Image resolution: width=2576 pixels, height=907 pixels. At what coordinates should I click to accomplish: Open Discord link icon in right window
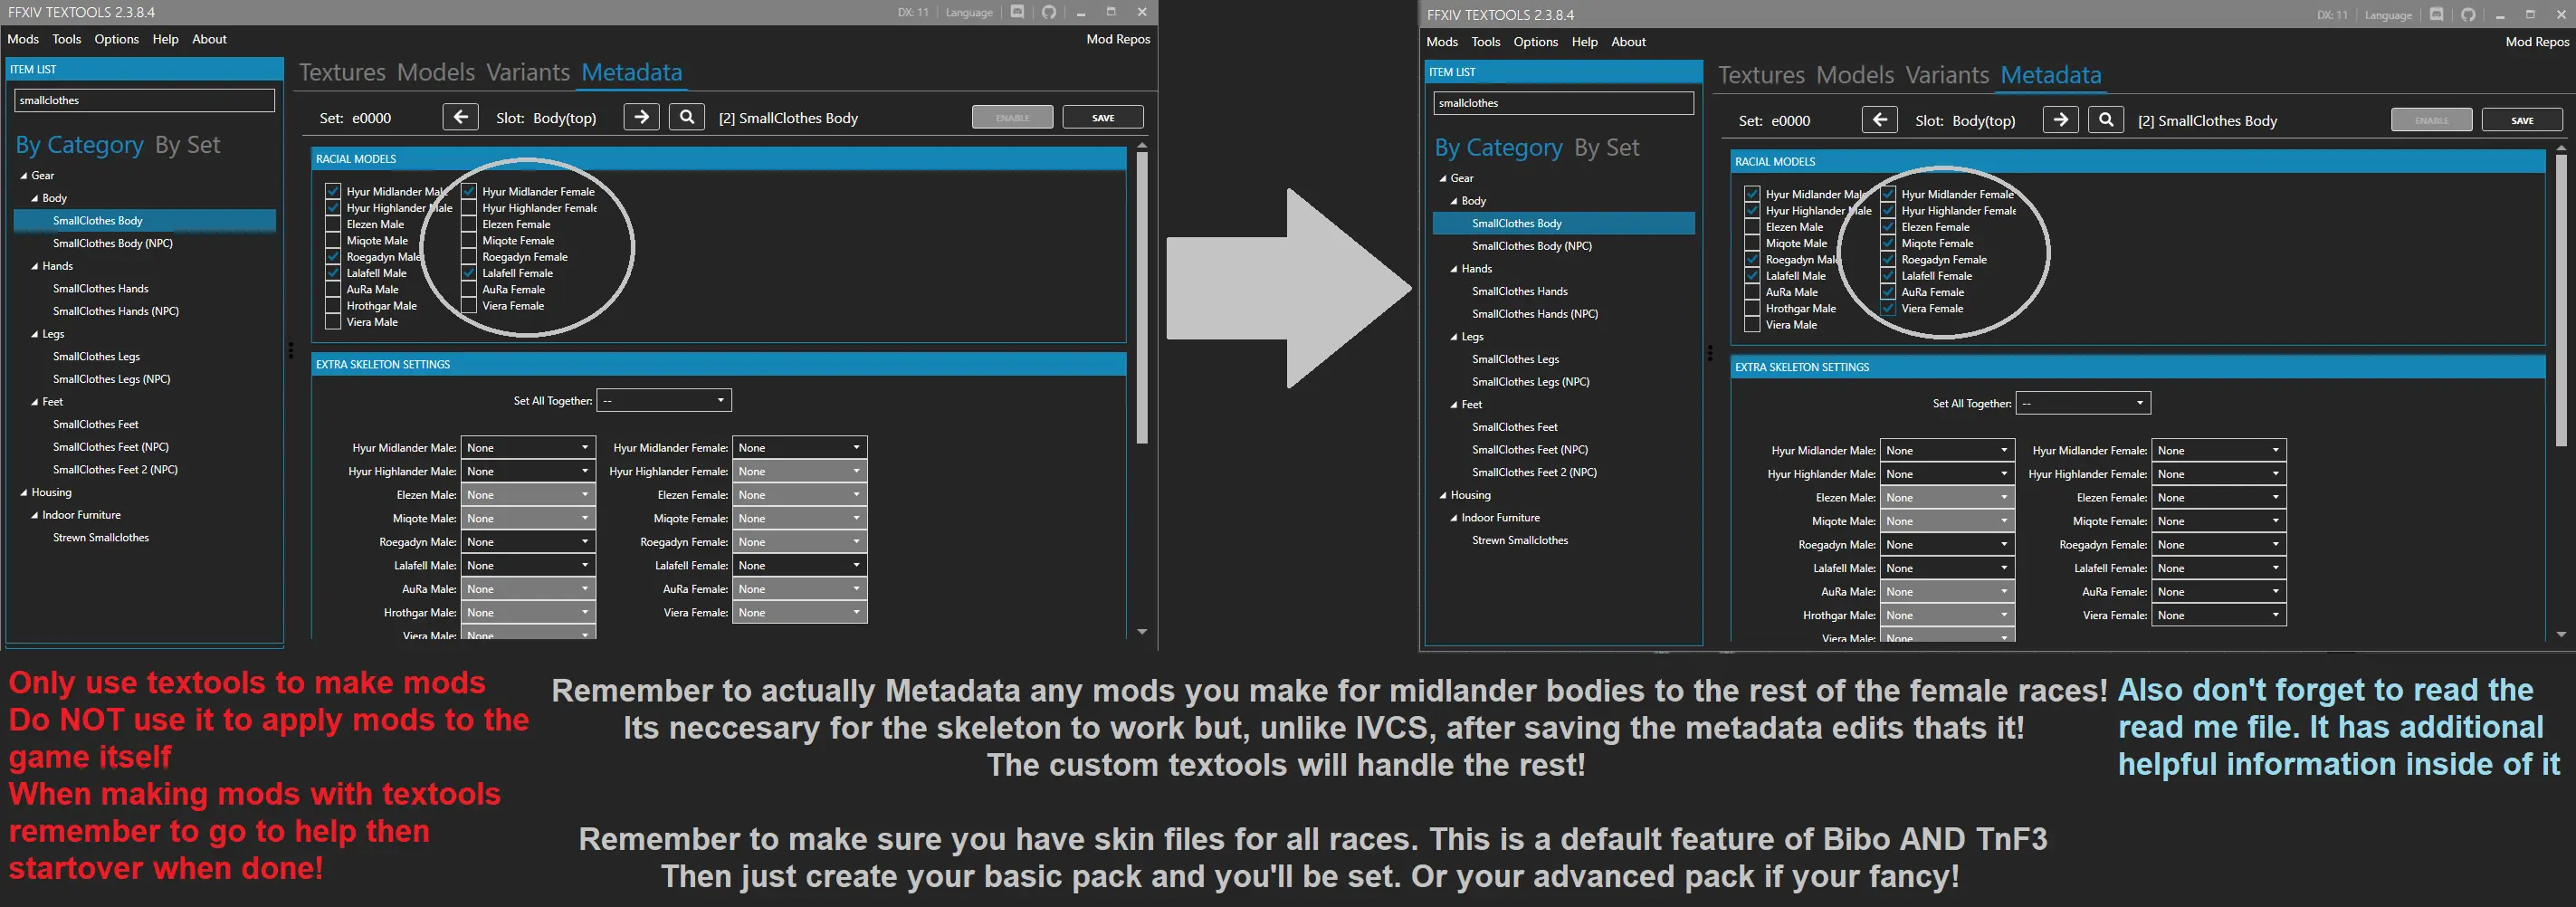pos(2436,15)
